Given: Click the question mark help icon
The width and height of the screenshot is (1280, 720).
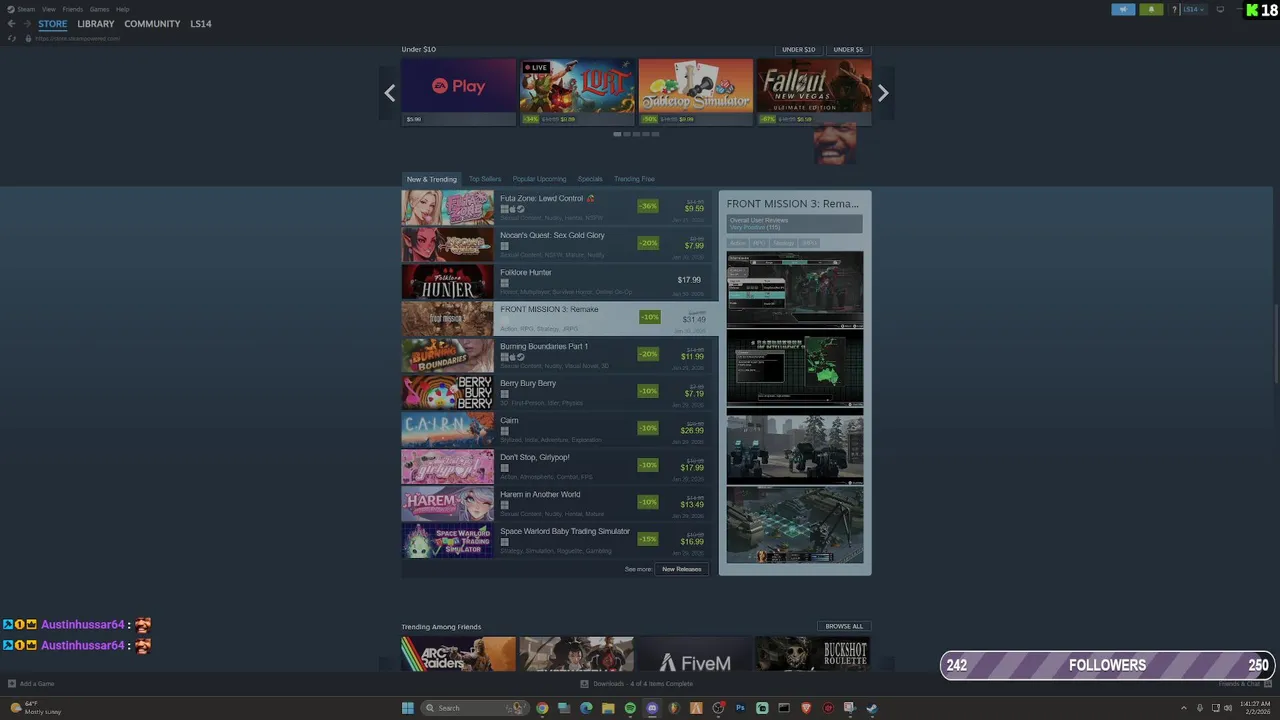Looking at the screenshot, I should click(1174, 9).
